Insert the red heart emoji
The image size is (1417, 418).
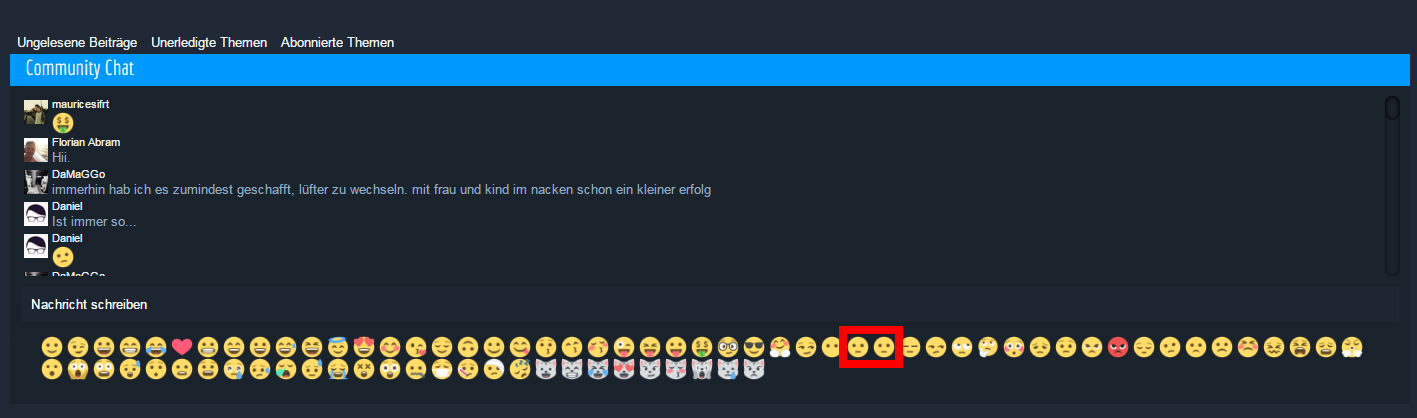(x=182, y=347)
